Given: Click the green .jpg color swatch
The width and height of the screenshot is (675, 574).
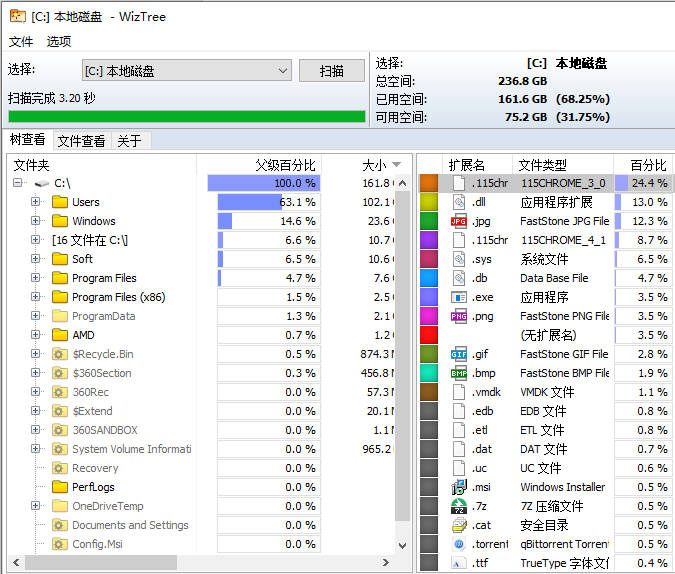Looking at the screenshot, I should (429, 221).
